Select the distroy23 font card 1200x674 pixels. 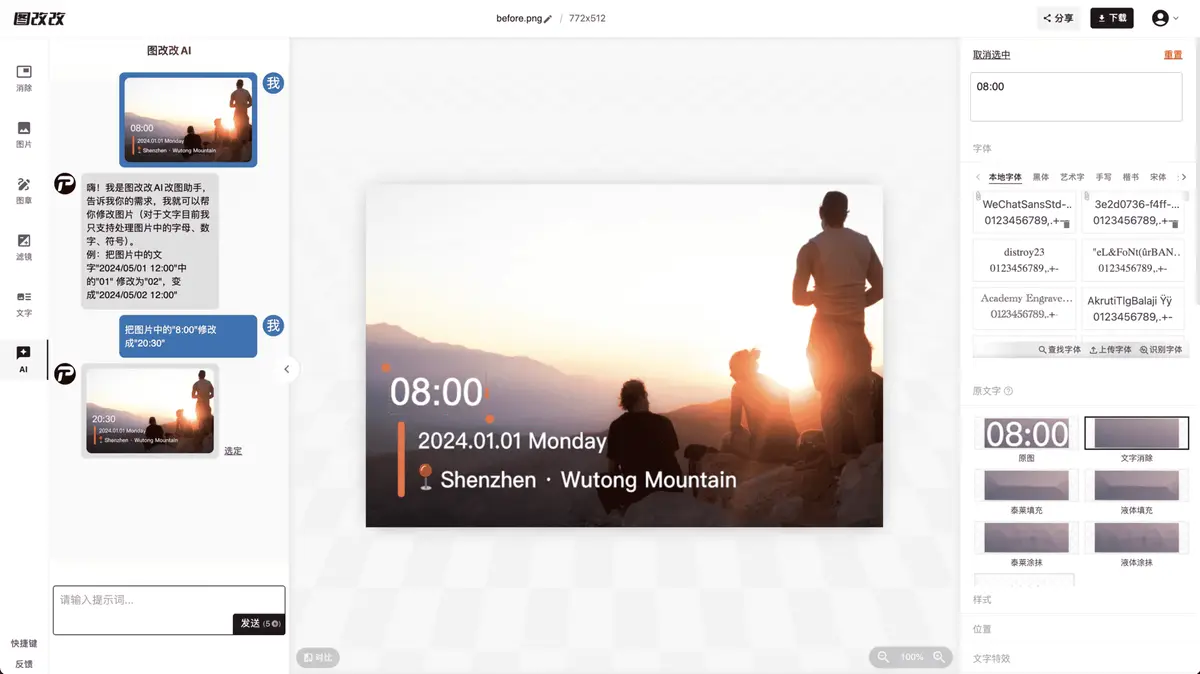point(1025,260)
